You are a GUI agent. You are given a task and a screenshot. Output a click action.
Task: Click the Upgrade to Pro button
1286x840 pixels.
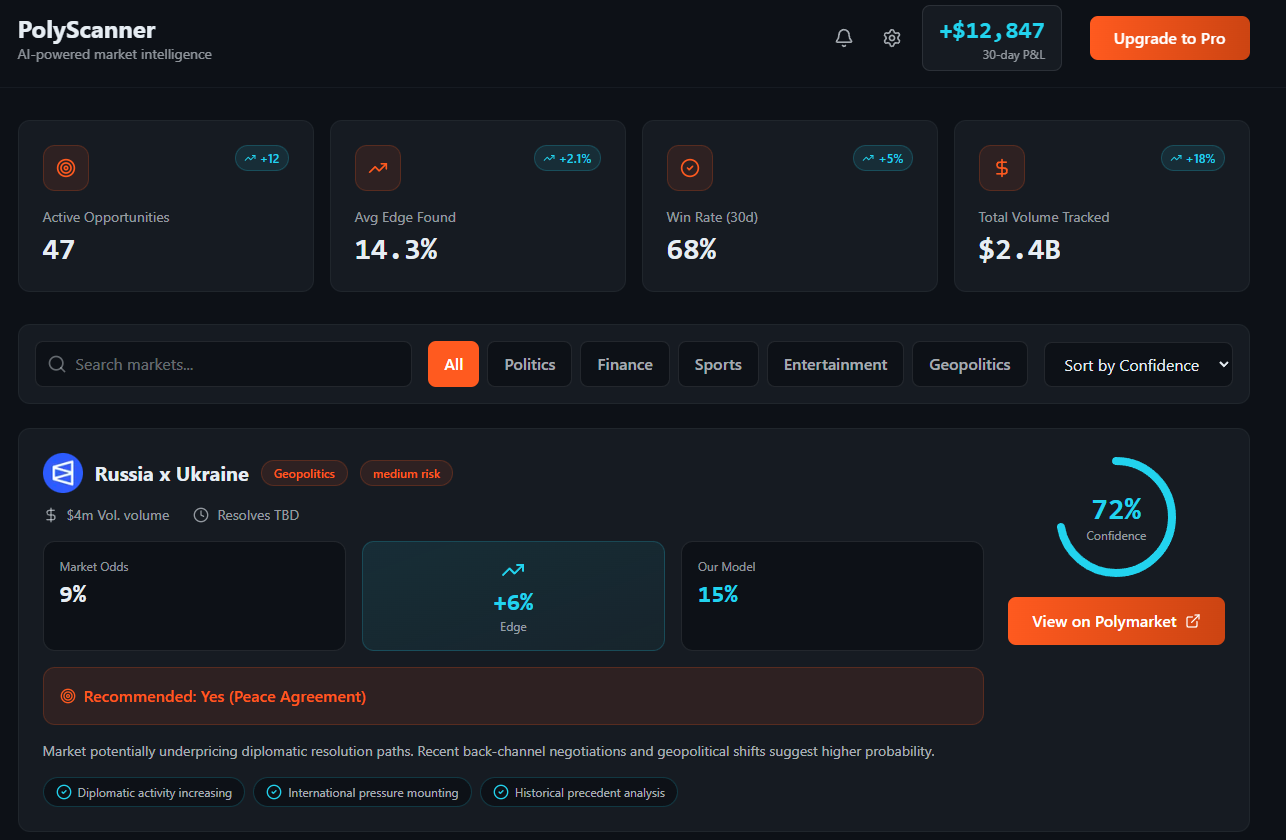tap(1169, 37)
